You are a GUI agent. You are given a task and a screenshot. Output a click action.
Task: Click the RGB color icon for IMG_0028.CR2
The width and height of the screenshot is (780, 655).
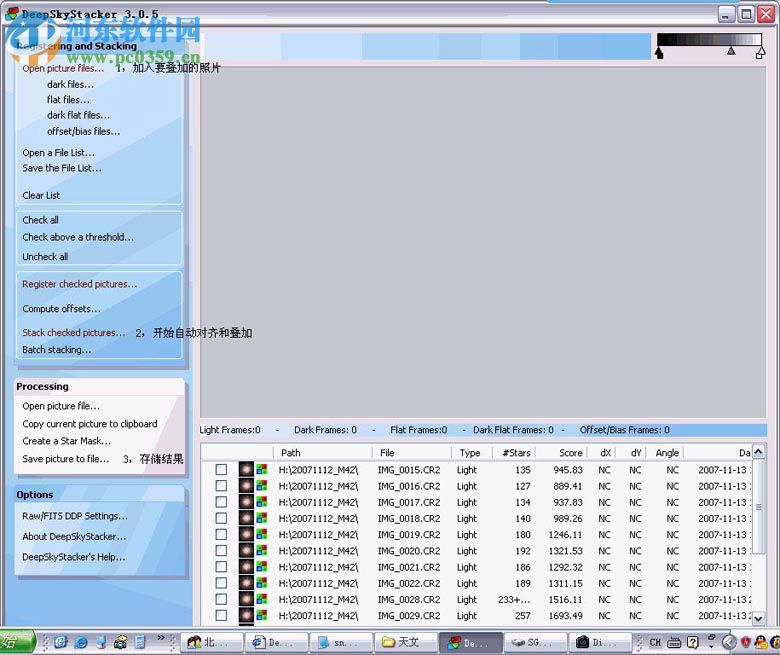(262, 600)
